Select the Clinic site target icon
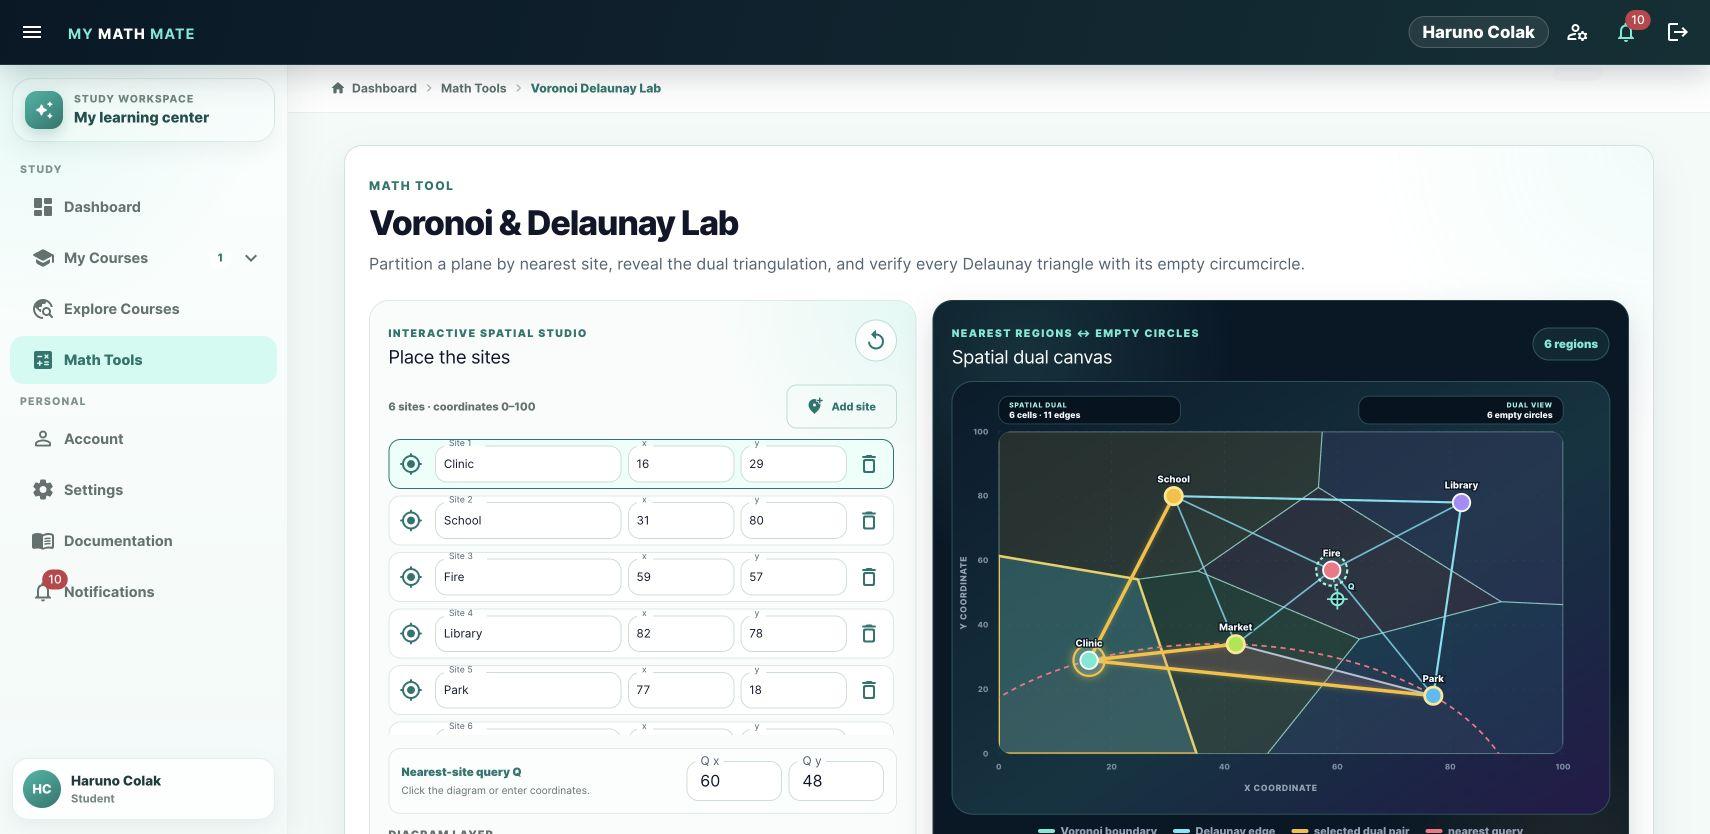 tap(411, 464)
